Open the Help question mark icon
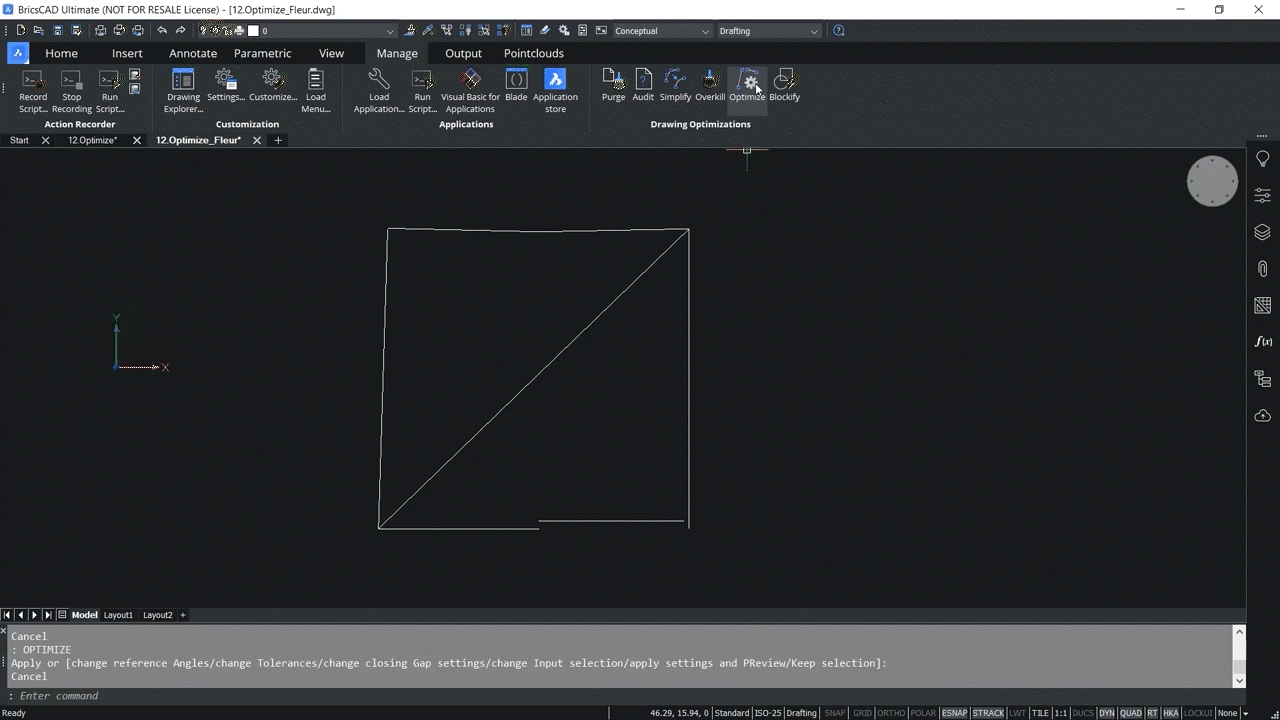 (x=839, y=31)
